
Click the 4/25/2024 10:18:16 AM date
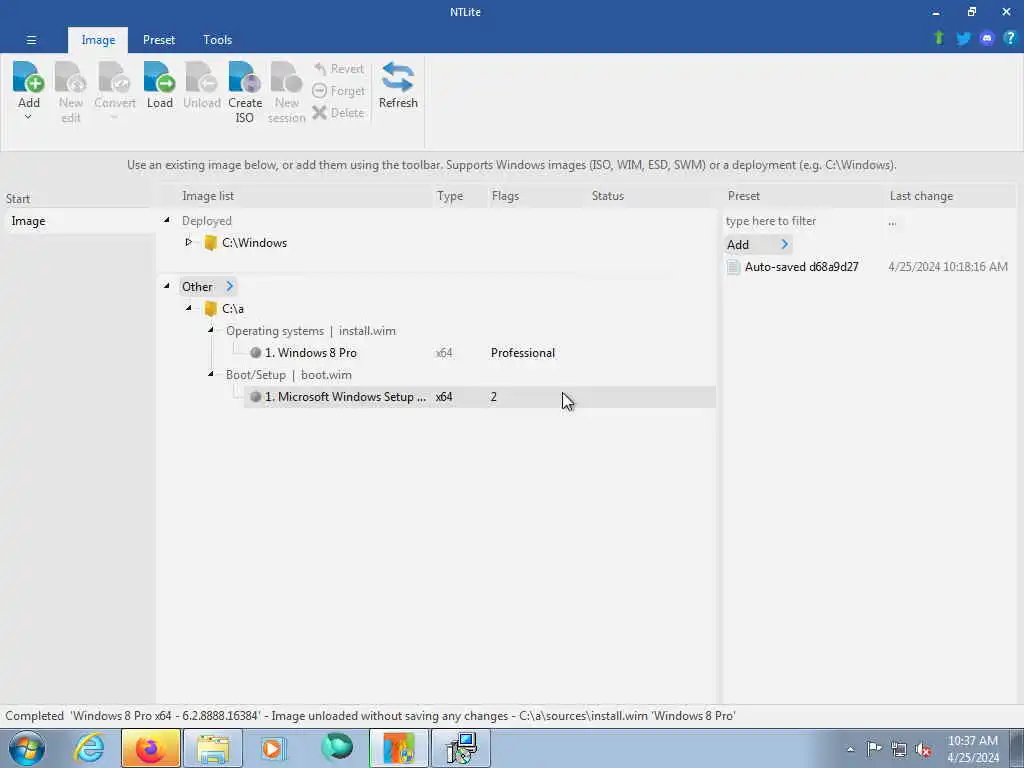[948, 267]
